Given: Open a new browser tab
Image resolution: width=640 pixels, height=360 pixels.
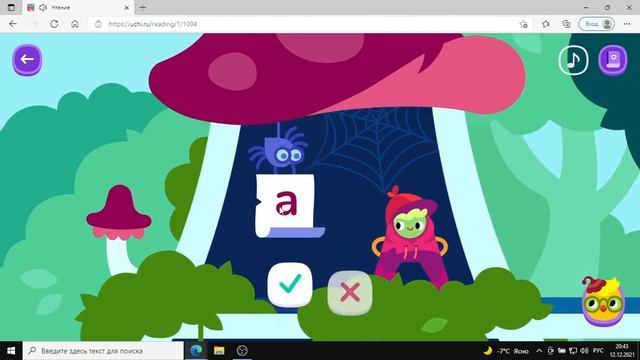Looking at the screenshot, I should [142, 7].
